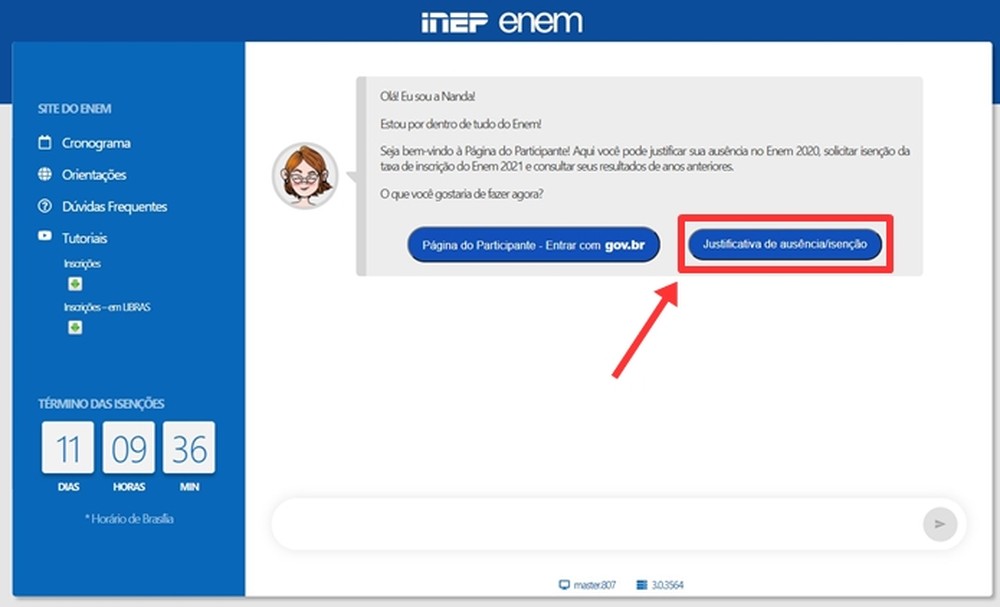The height and width of the screenshot is (607, 1000).
Task: Click the 36 MIN countdown box
Action: [x=189, y=447]
